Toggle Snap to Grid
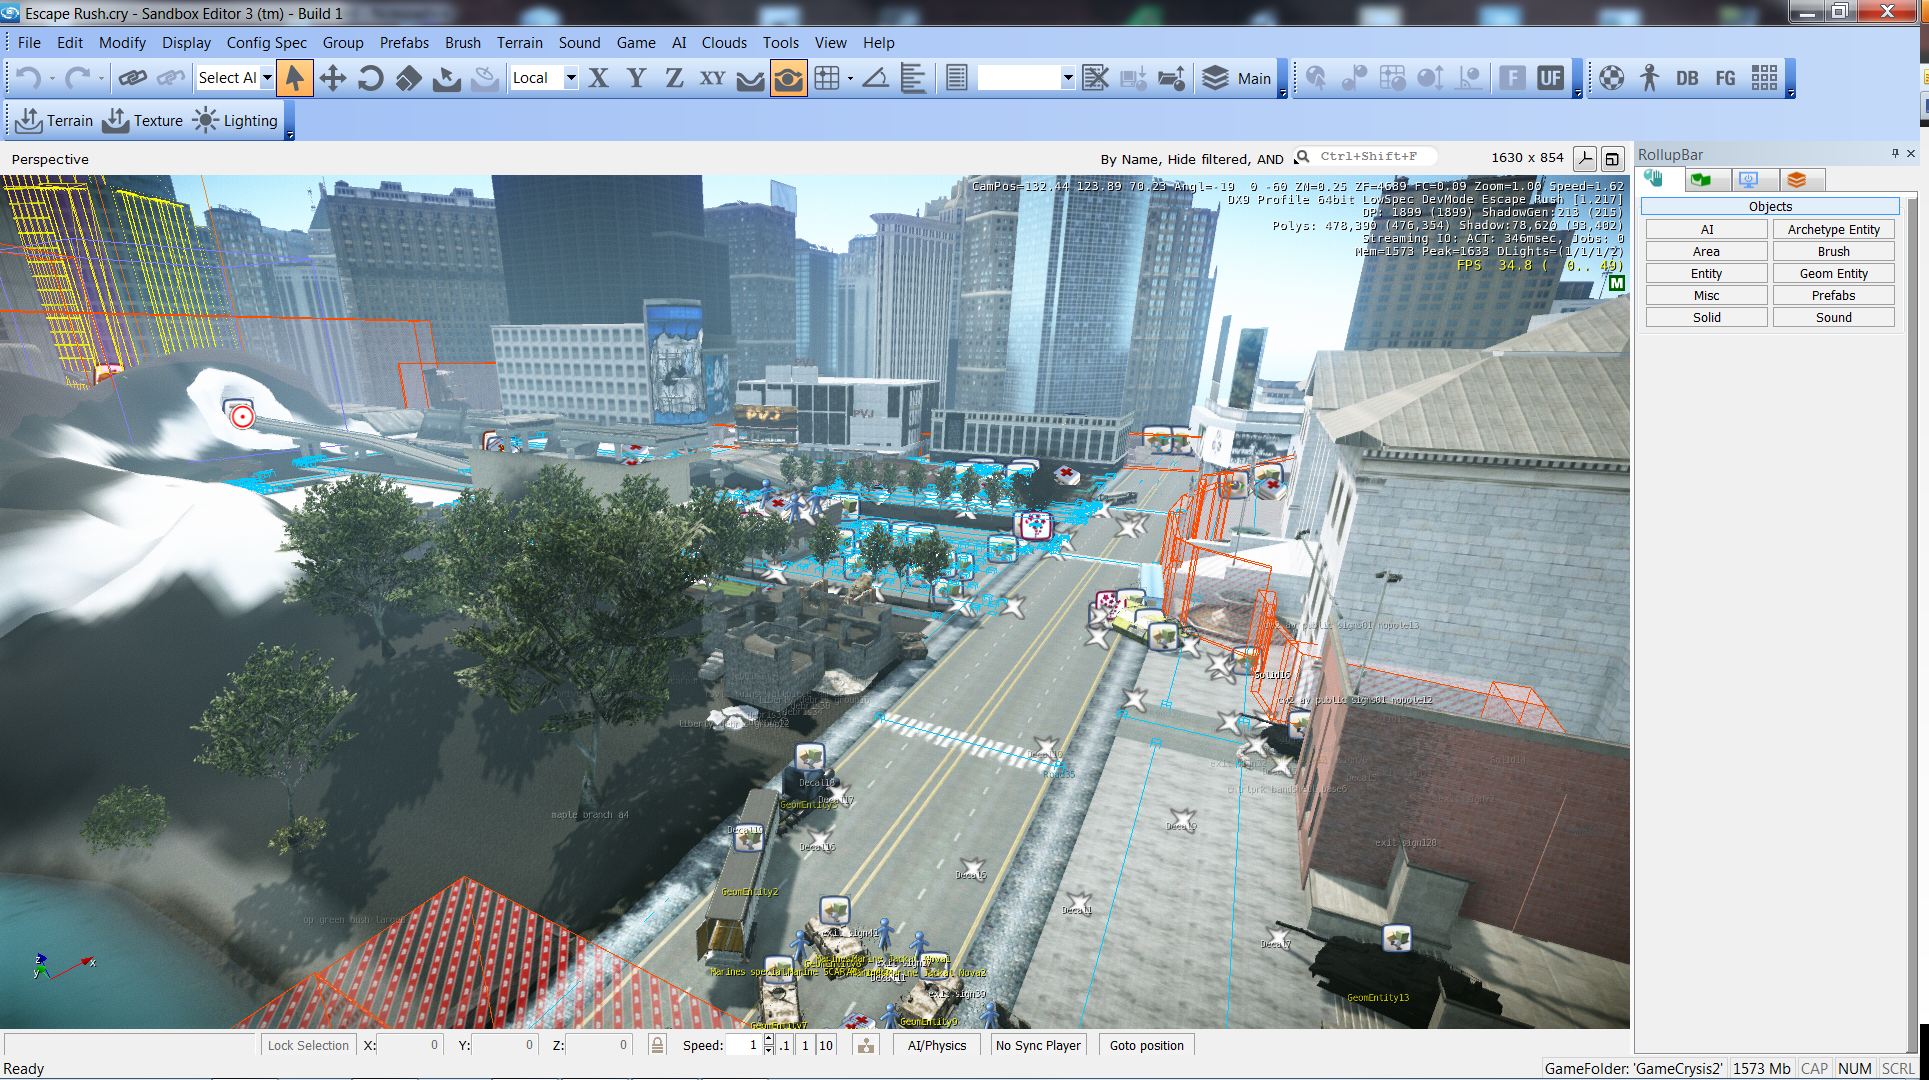 pyautogui.click(x=826, y=78)
